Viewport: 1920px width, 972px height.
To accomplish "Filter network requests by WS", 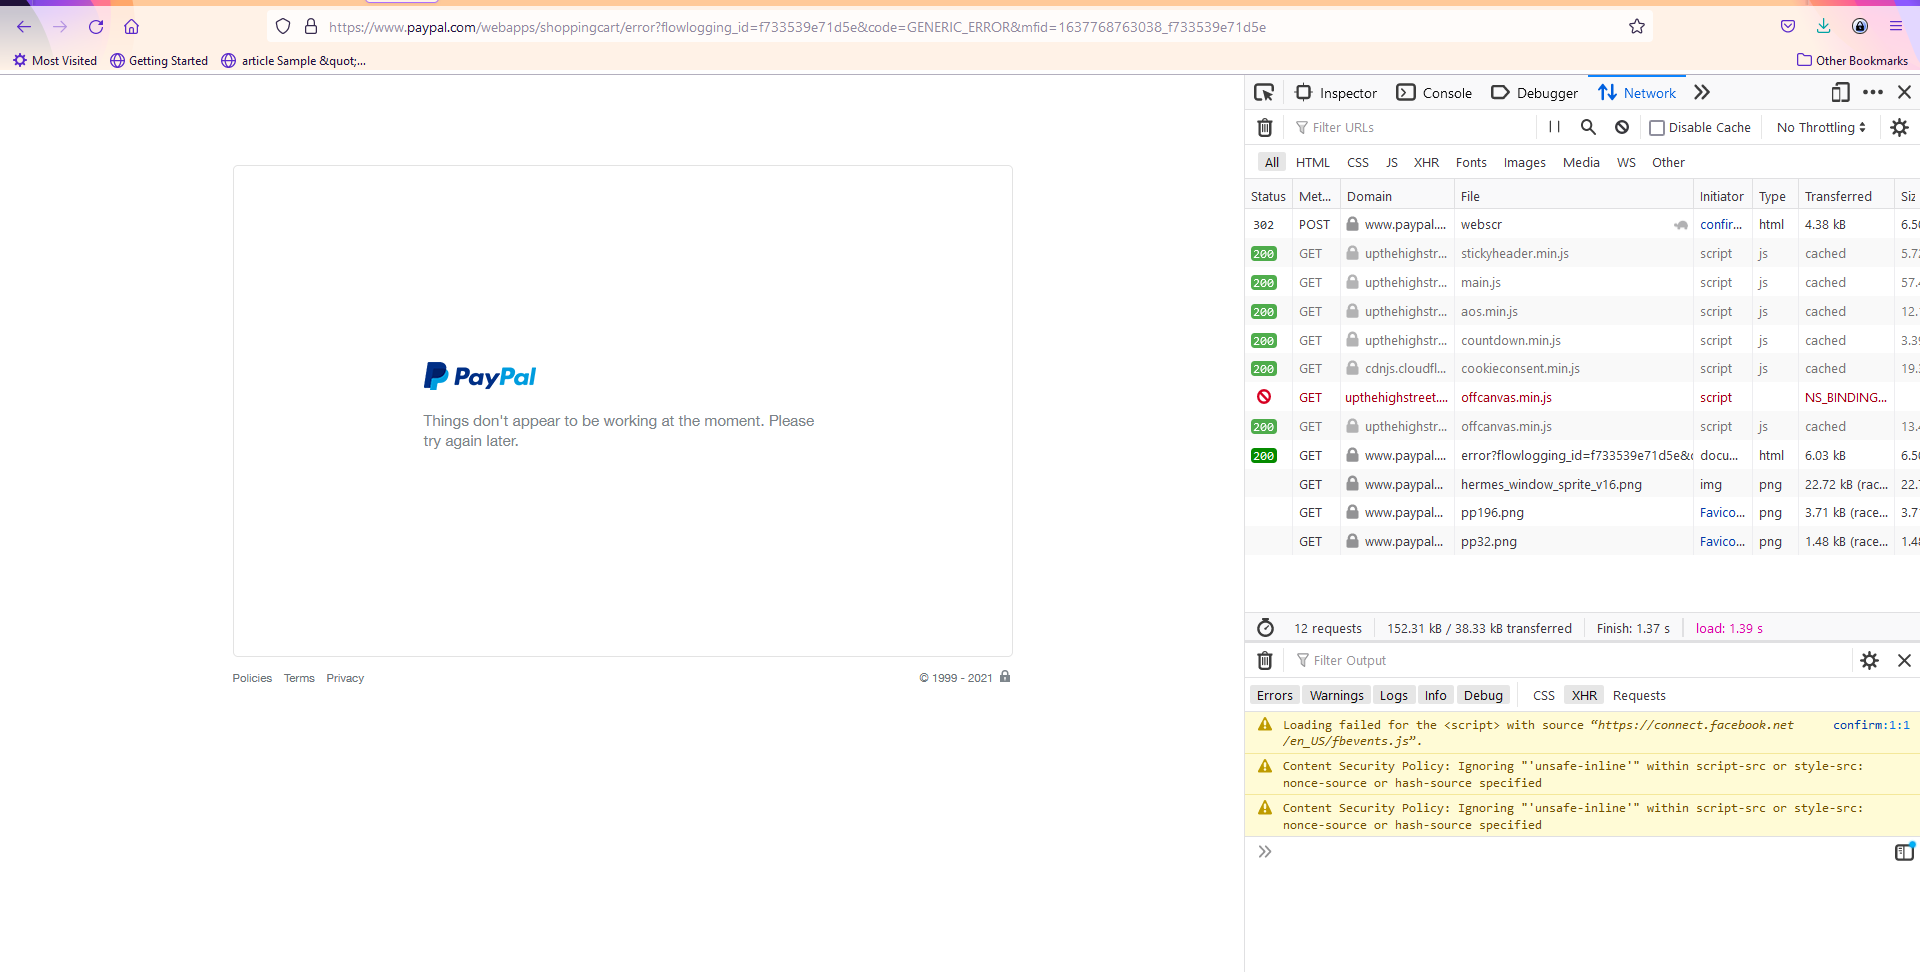I will click(1626, 163).
